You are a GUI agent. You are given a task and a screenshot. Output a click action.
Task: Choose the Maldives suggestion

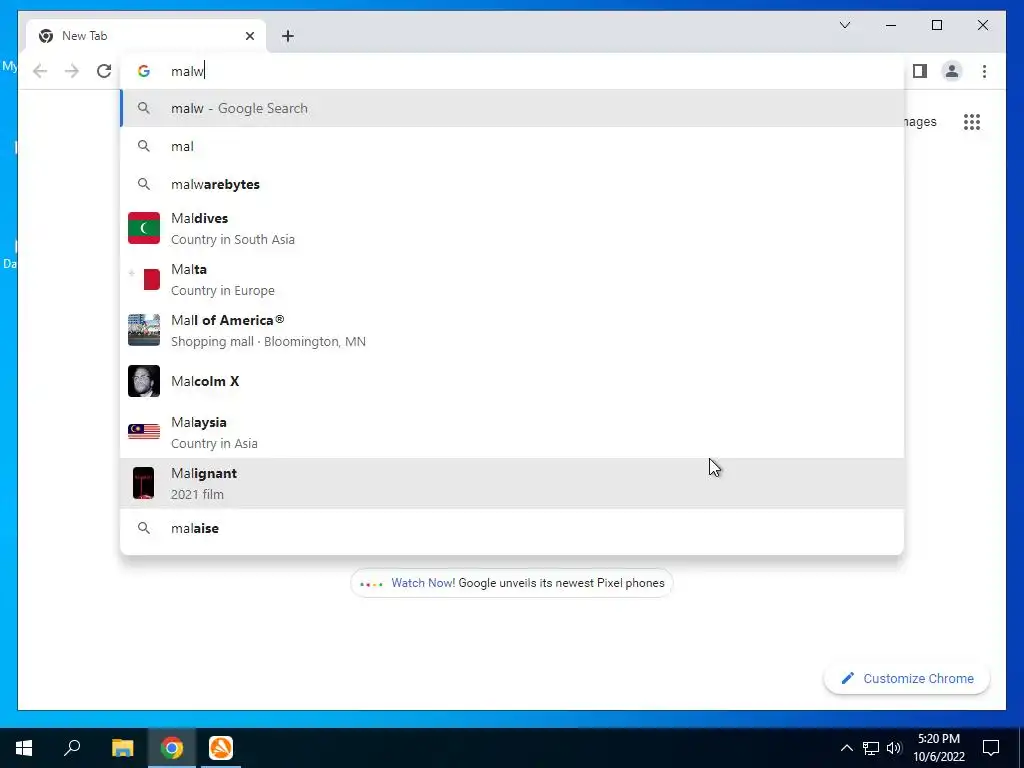(512, 229)
